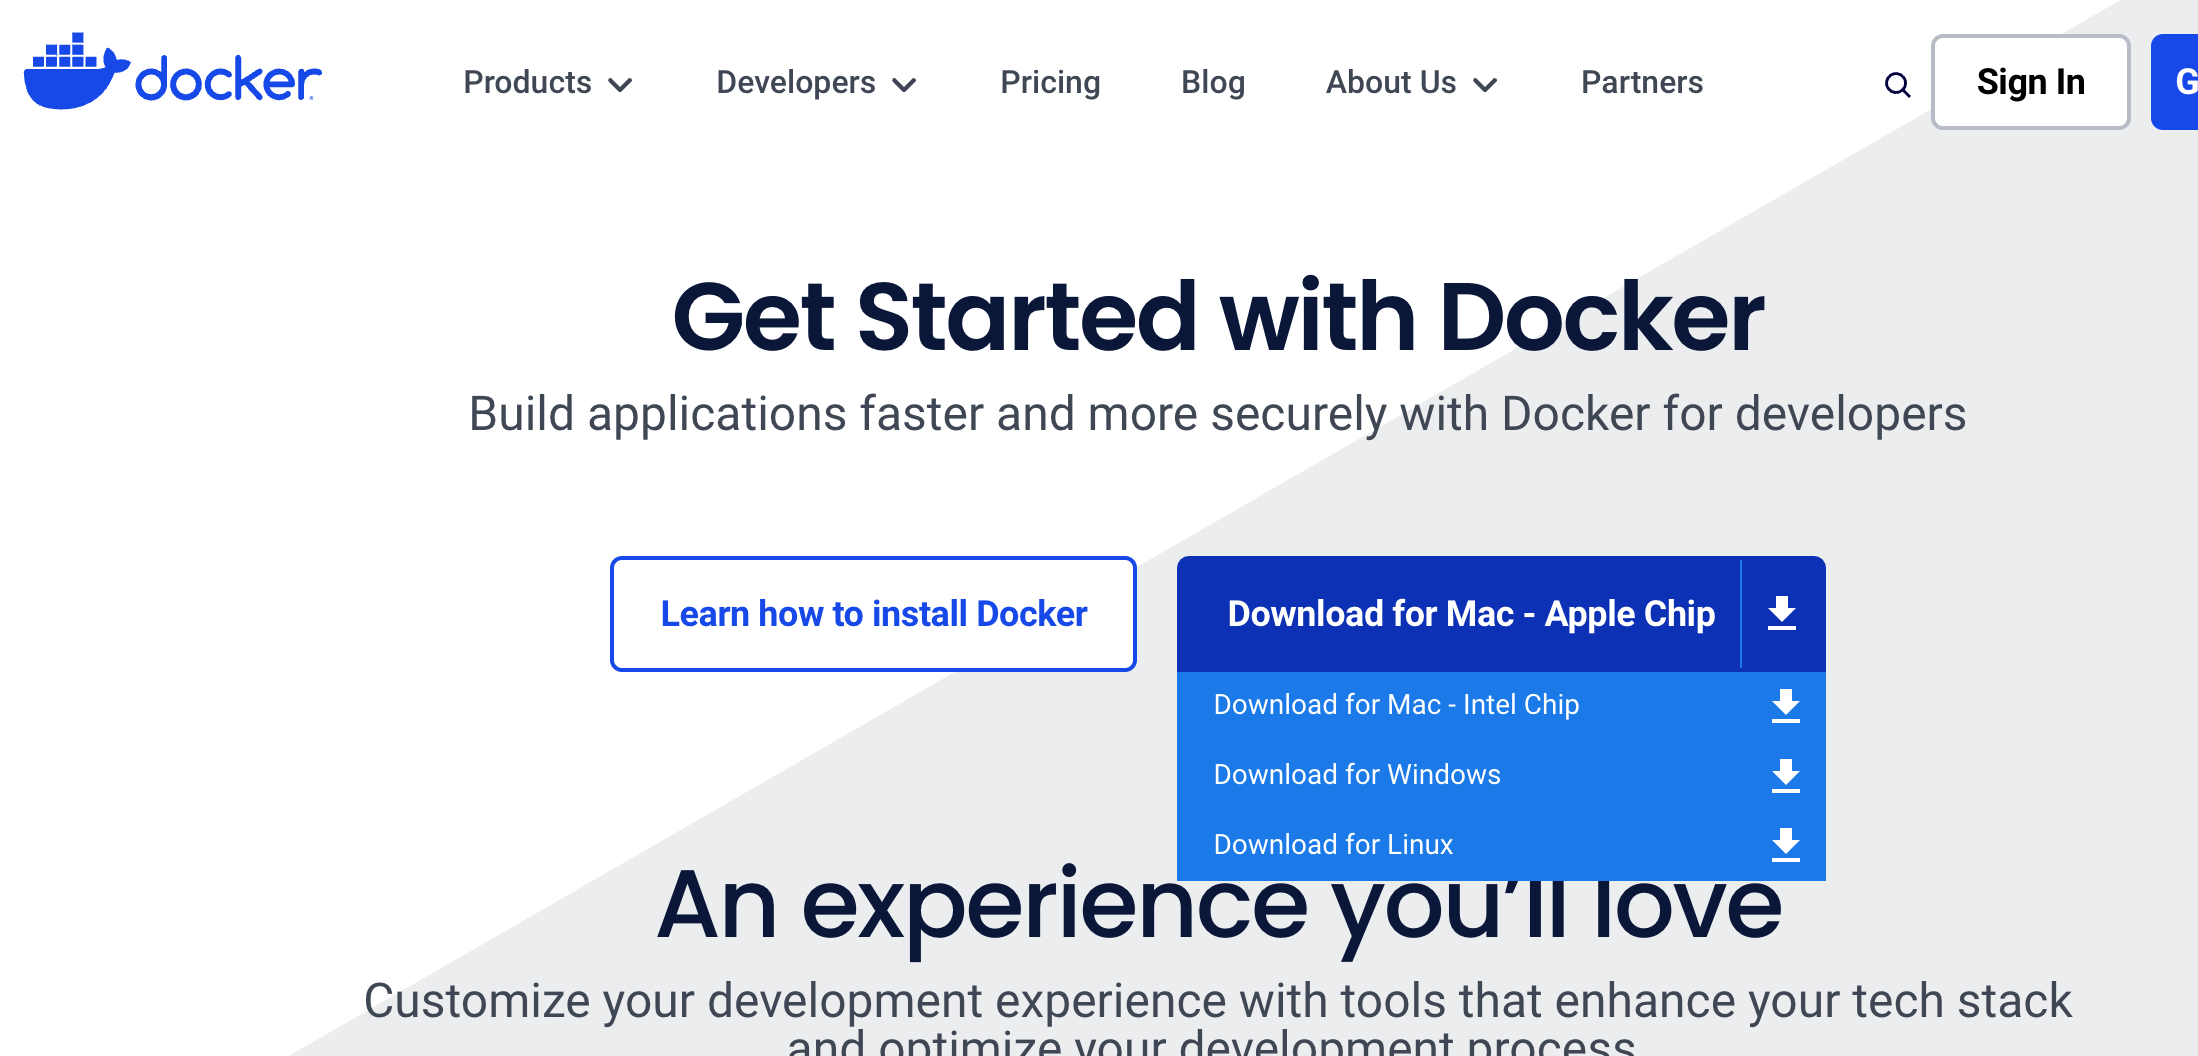Select Download for Mac - Intel Chip

pyautogui.click(x=1501, y=705)
